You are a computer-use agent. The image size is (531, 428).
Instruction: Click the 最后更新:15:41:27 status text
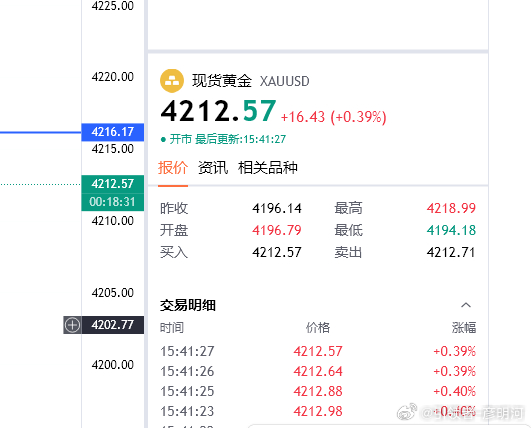click(240, 139)
